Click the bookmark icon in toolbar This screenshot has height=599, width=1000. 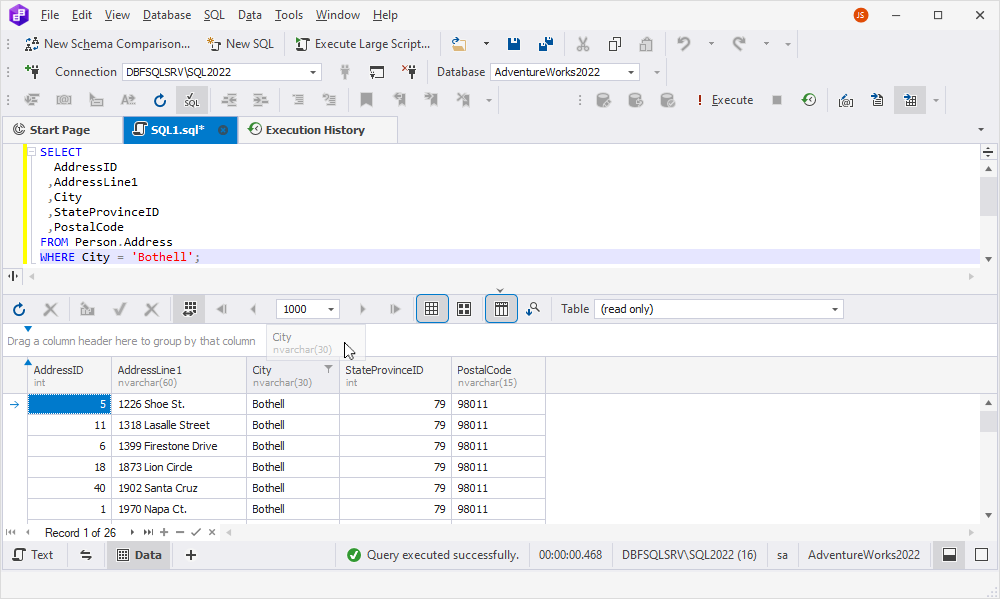click(366, 100)
